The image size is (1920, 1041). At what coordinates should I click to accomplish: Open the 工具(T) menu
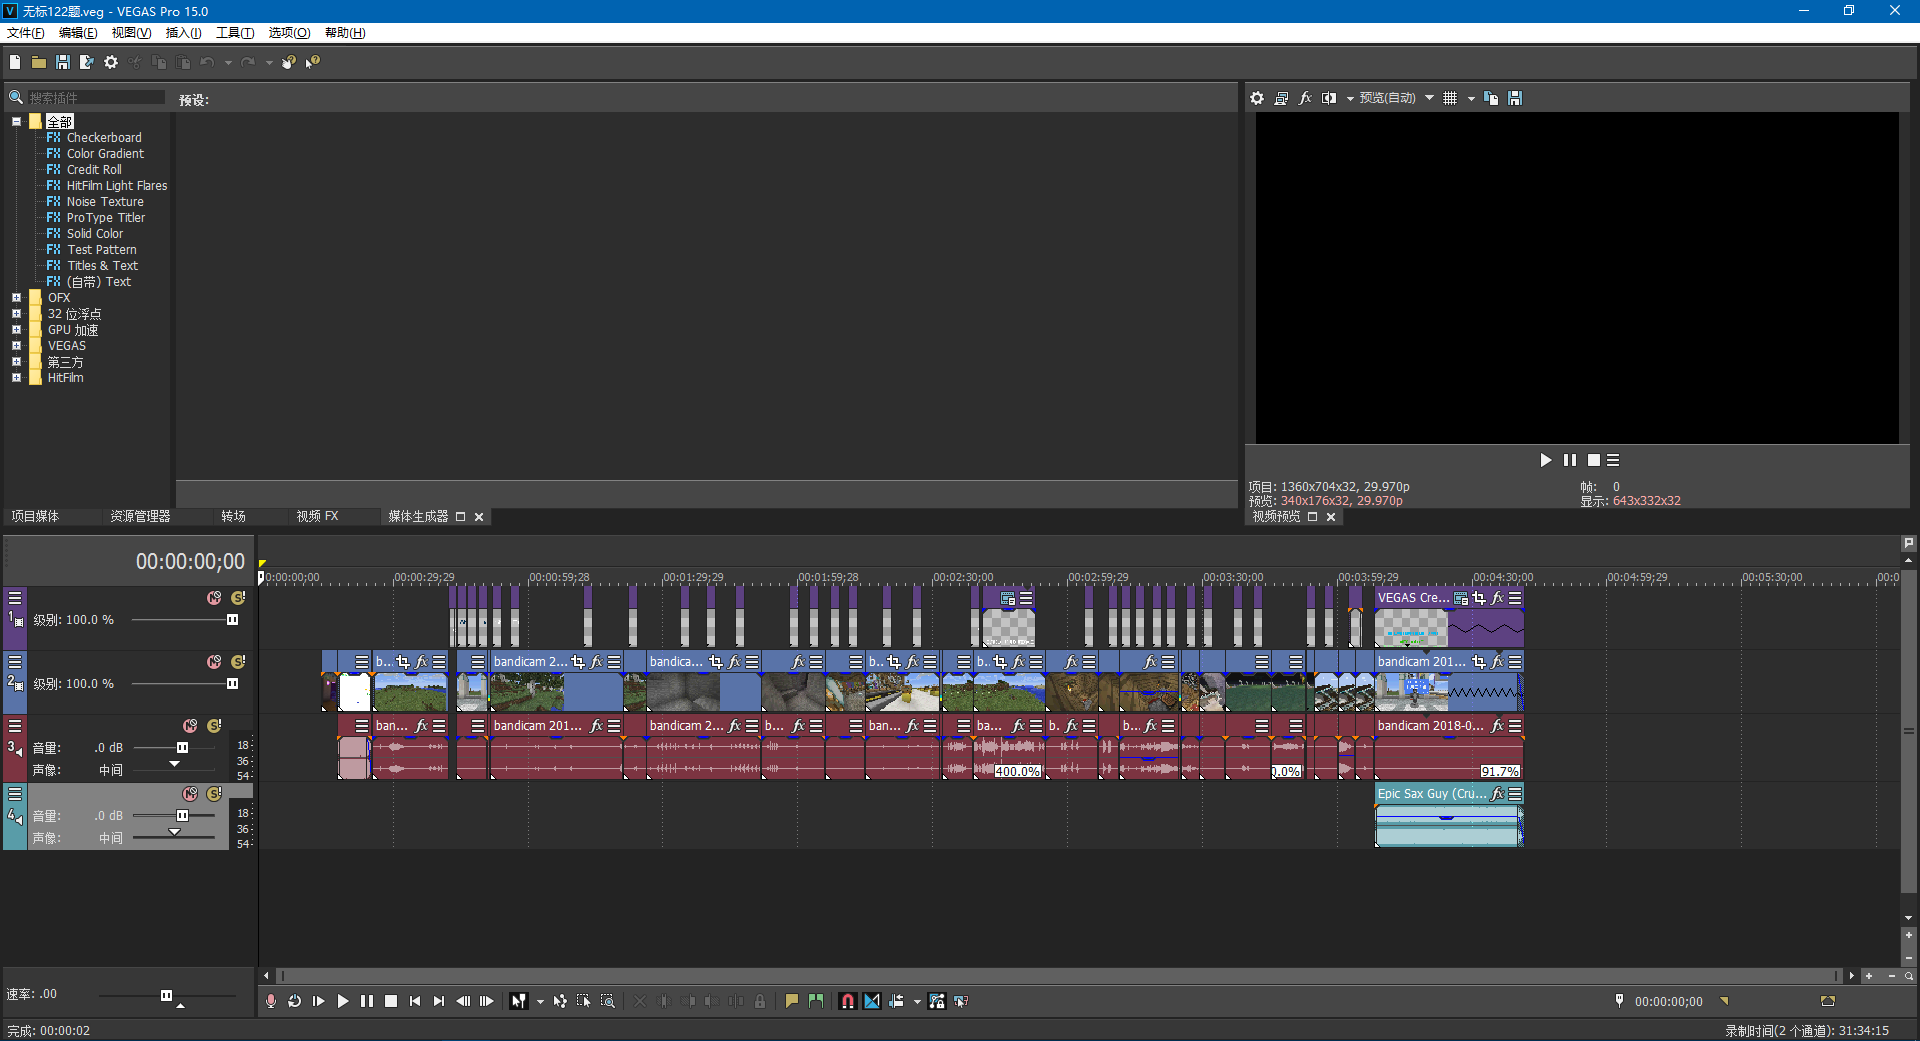[235, 33]
